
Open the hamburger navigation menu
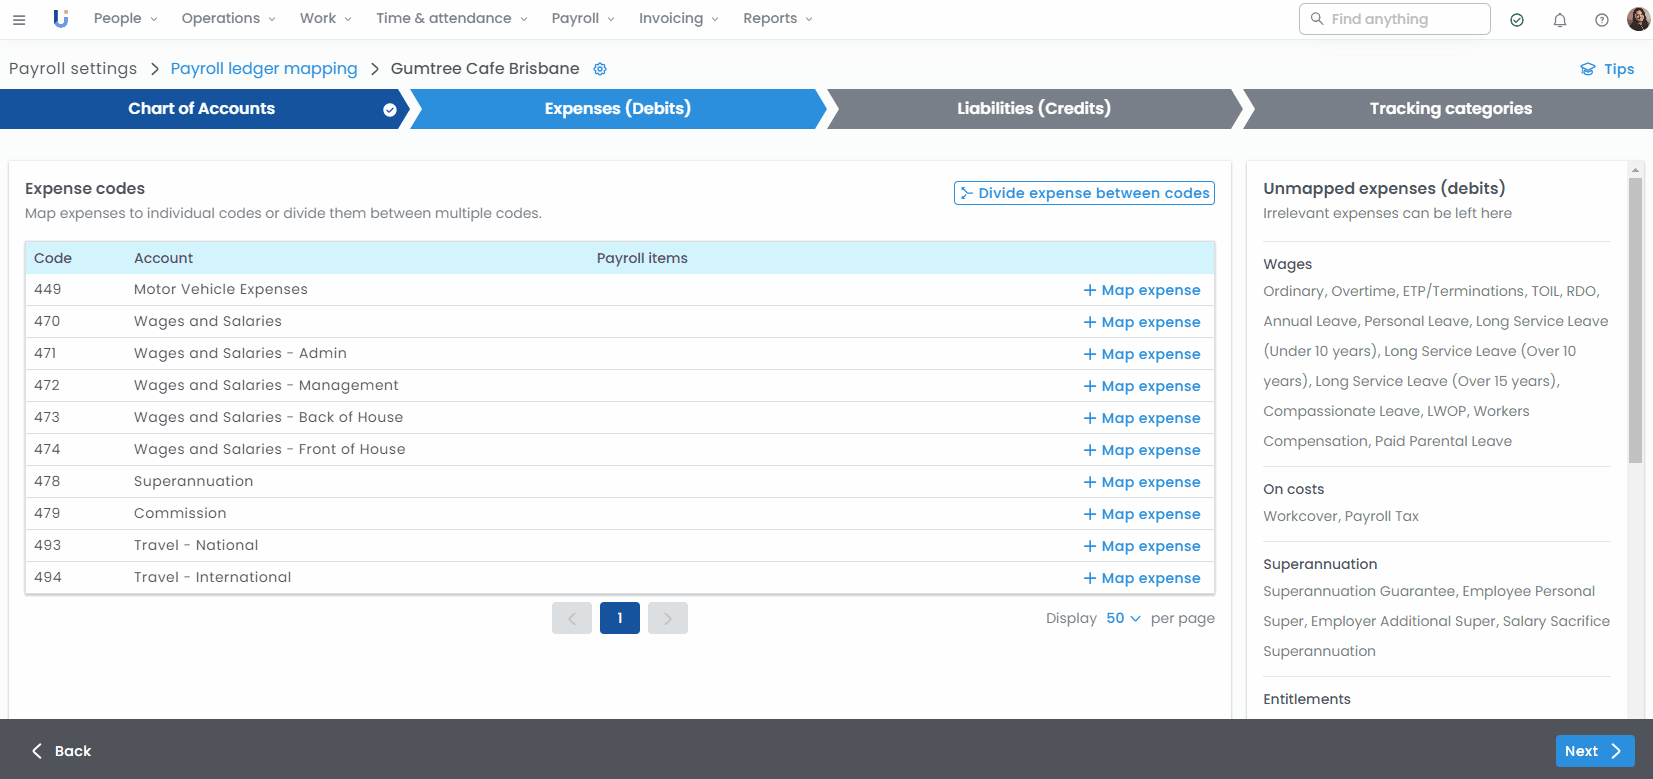[x=19, y=19]
